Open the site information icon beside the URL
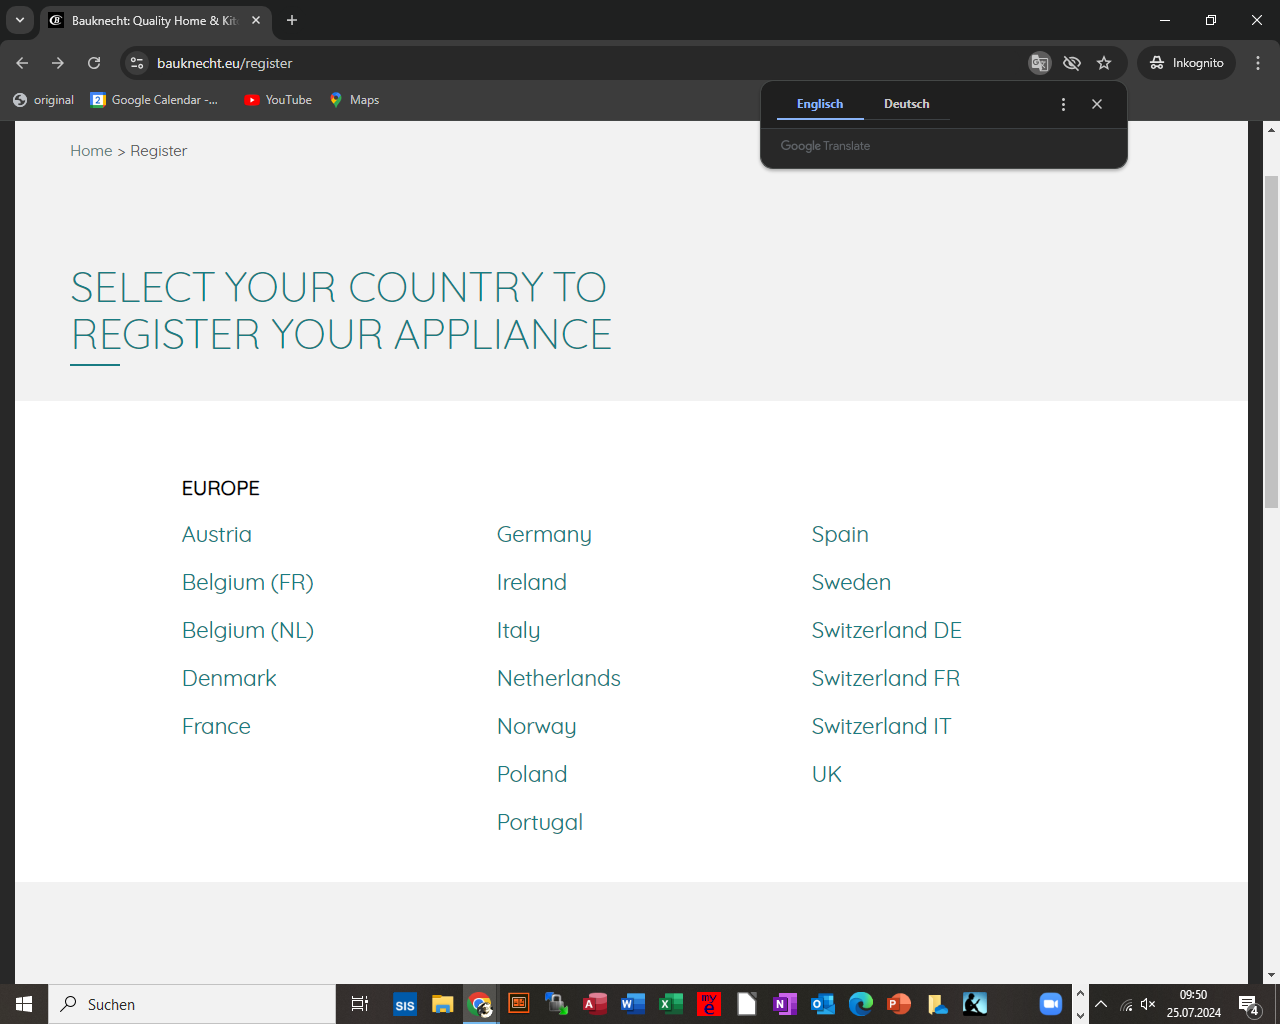Screen dimensions: 1280x1024 (x=137, y=63)
